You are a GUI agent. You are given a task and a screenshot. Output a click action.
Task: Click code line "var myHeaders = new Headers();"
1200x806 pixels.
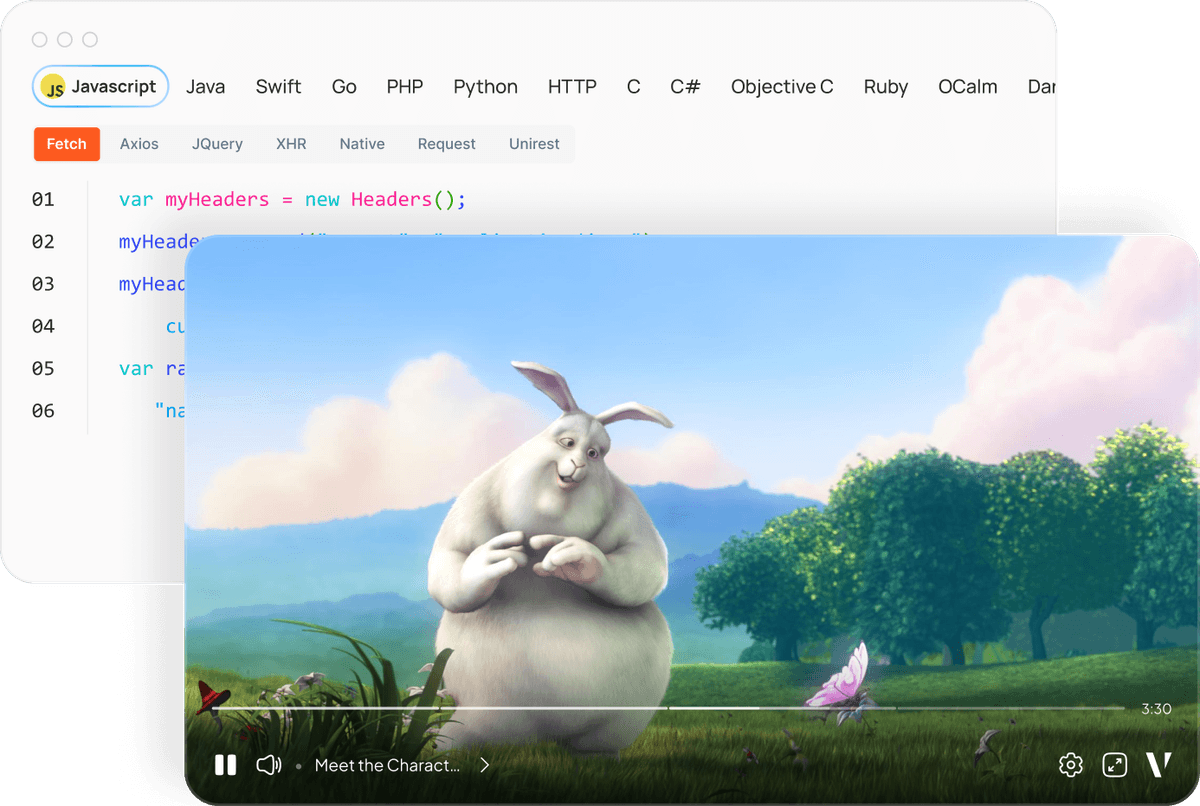point(293,200)
